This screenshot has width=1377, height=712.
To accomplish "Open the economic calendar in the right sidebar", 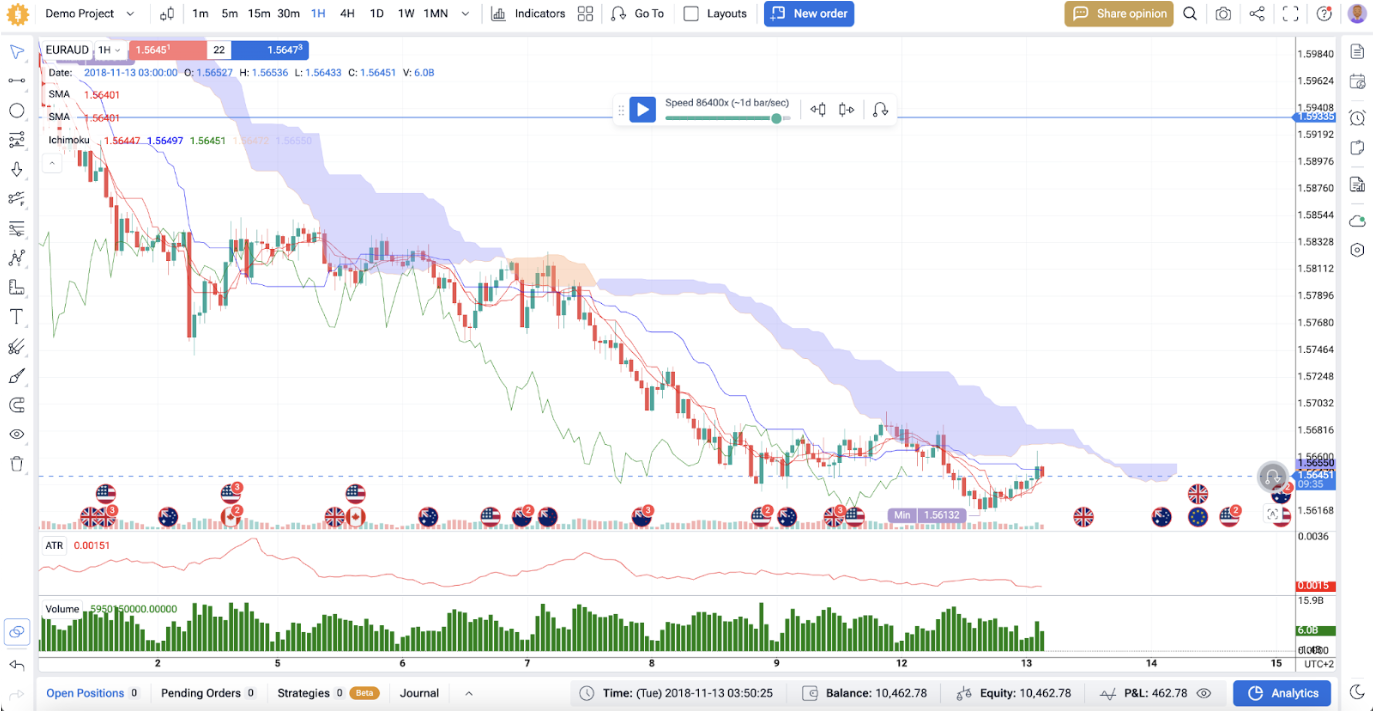I will (x=1357, y=79).
